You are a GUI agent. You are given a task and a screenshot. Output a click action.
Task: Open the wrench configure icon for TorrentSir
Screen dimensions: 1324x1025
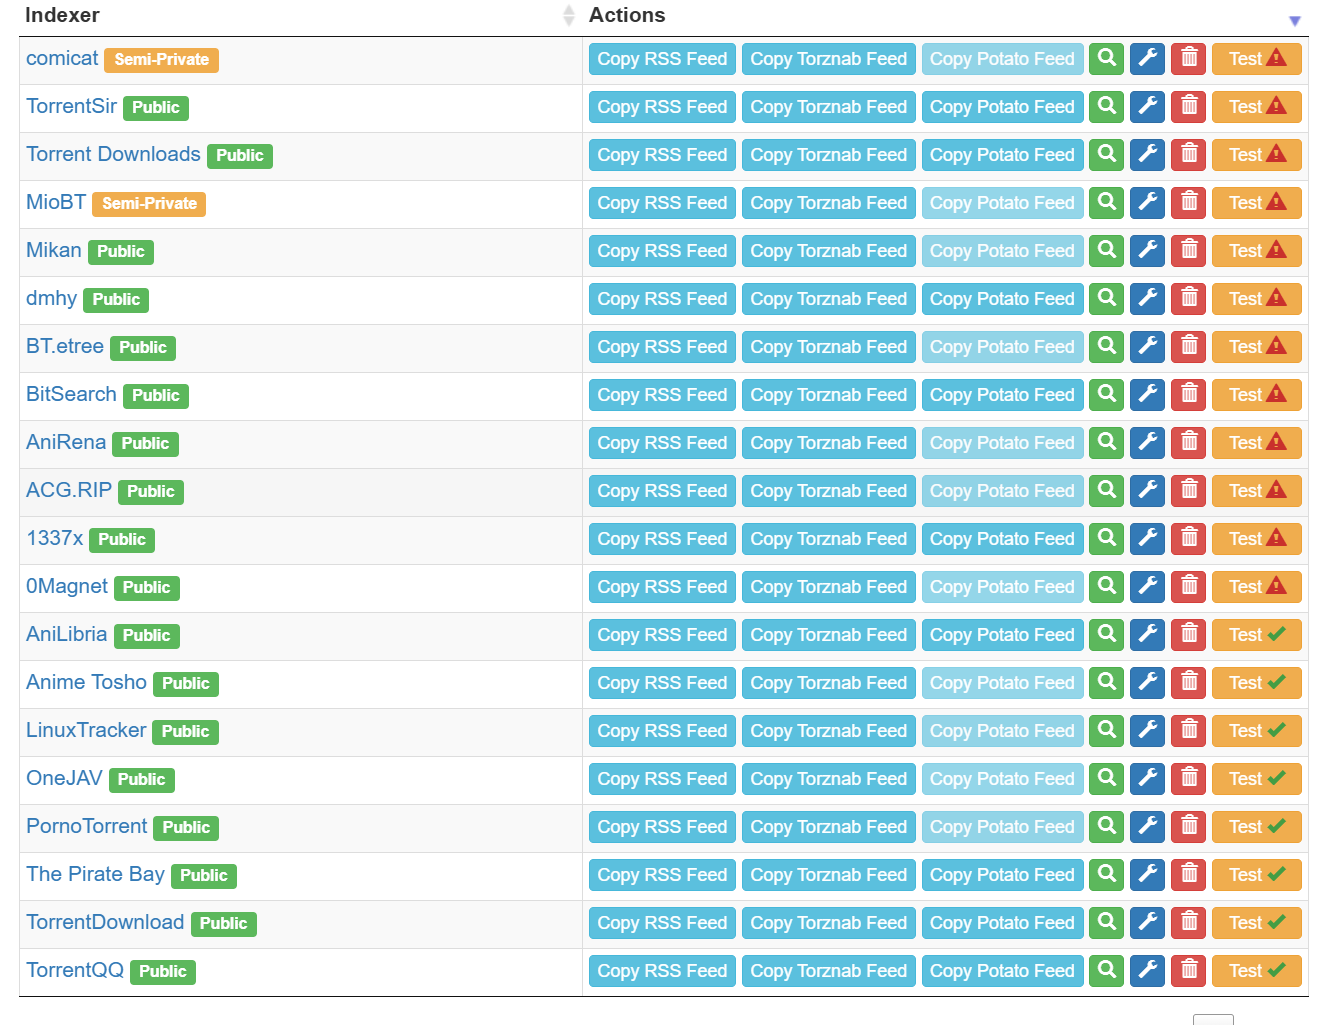click(1147, 107)
